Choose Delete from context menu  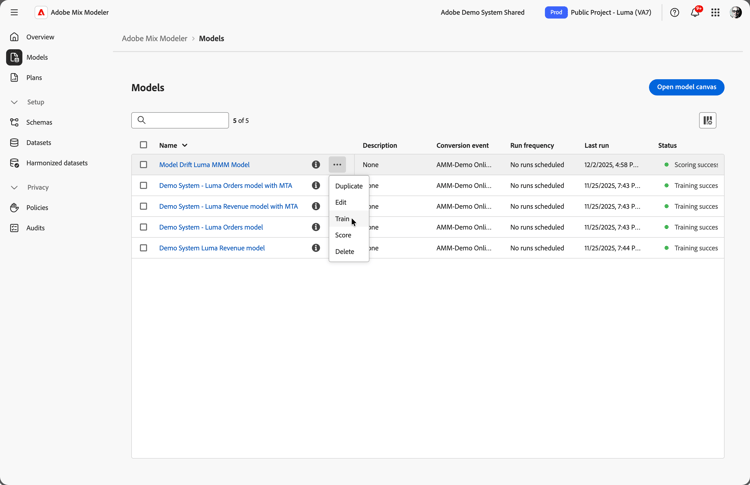[x=349, y=251]
